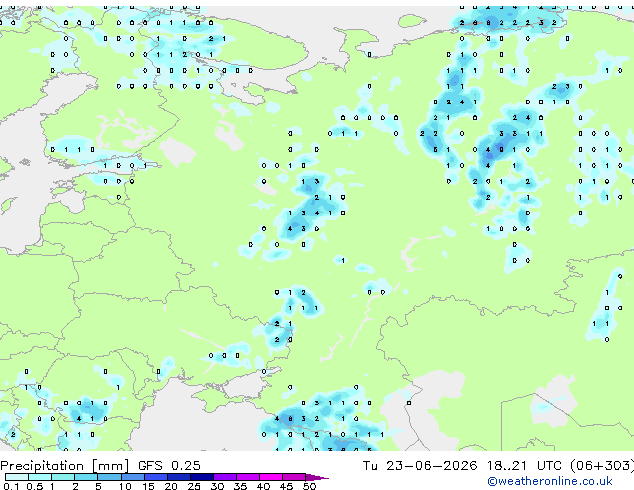Click the "(06+303)" forecast run text
634x490 pixels.
[x=602, y=466]
